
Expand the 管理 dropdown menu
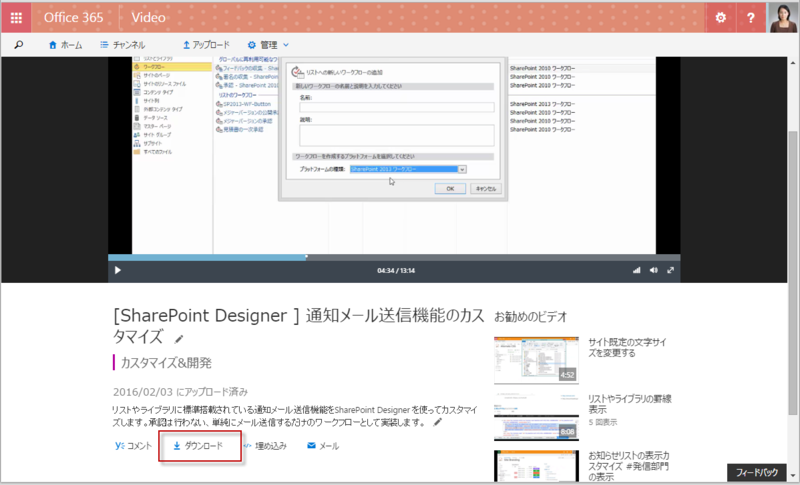point(268,45)
